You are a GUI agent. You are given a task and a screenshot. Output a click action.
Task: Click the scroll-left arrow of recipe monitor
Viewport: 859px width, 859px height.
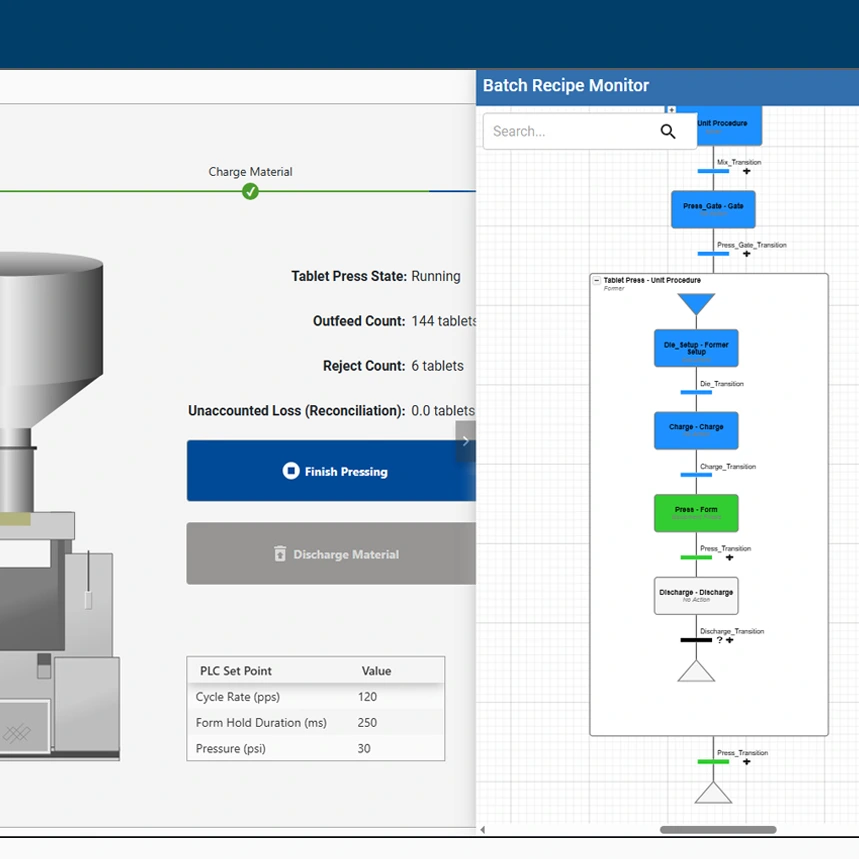(483, 829)
